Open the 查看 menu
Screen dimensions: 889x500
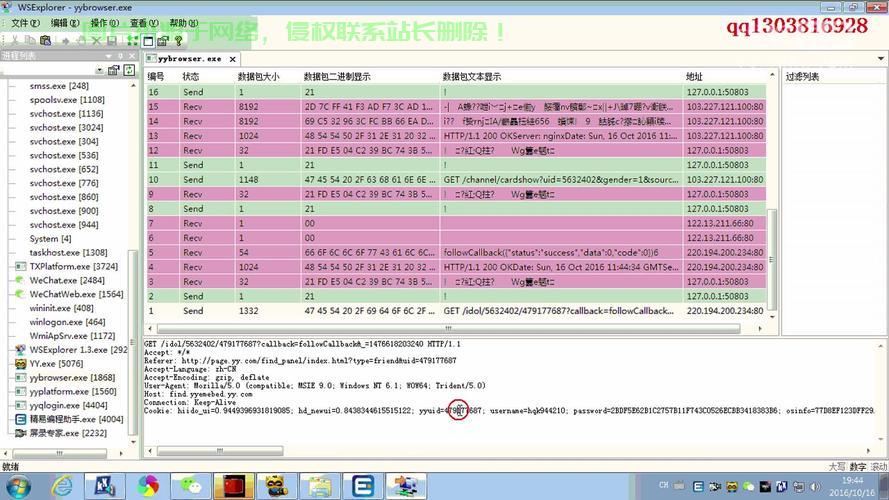[x=143, y=23]
